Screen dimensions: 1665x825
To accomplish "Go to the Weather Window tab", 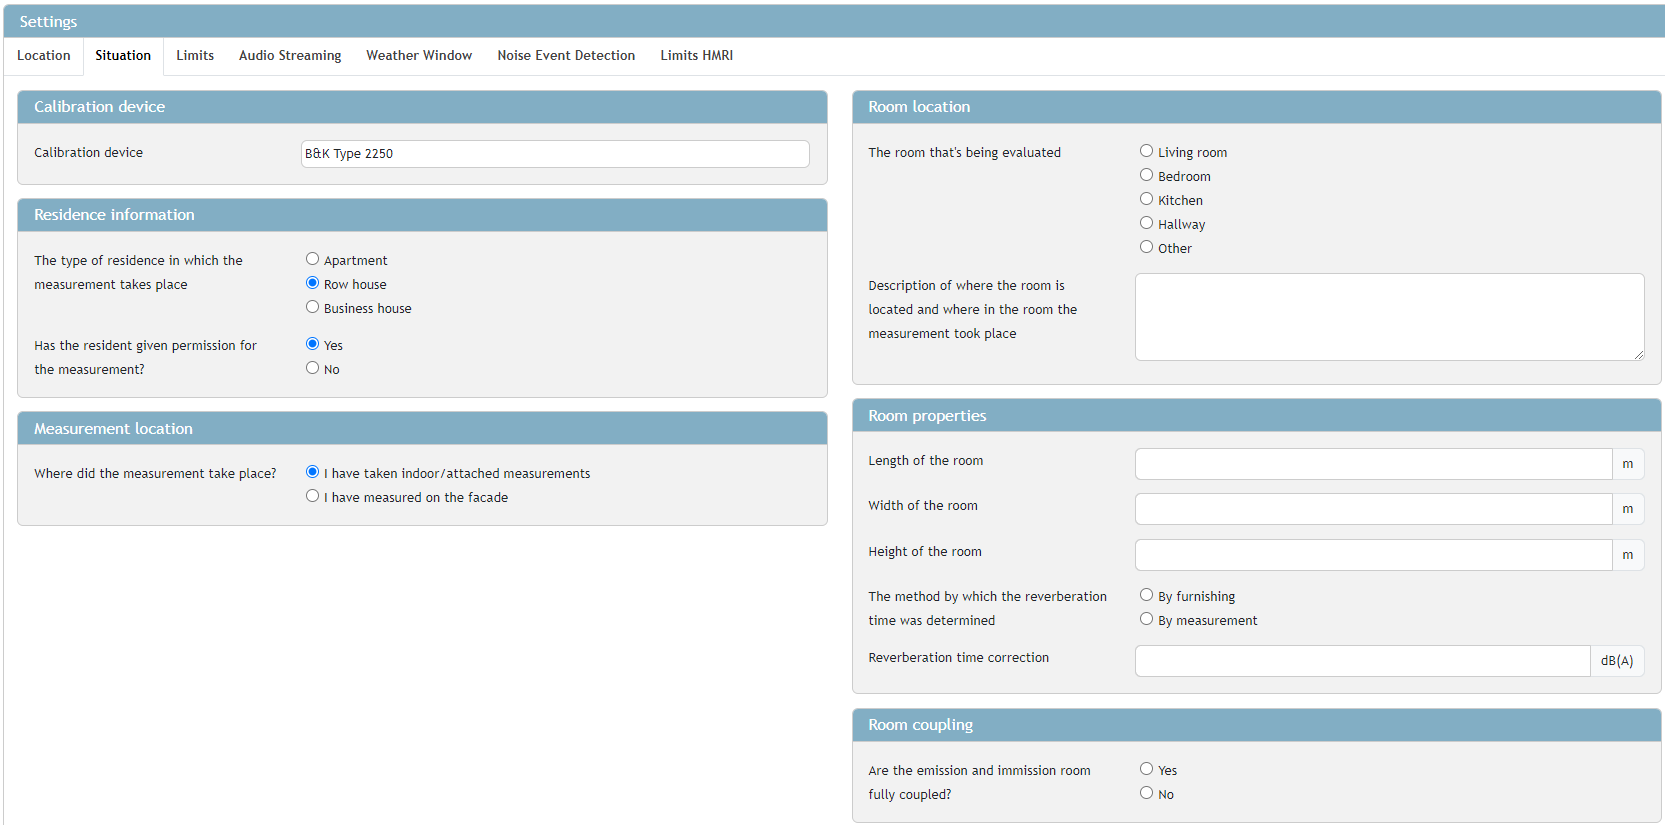I will (419, 56).
